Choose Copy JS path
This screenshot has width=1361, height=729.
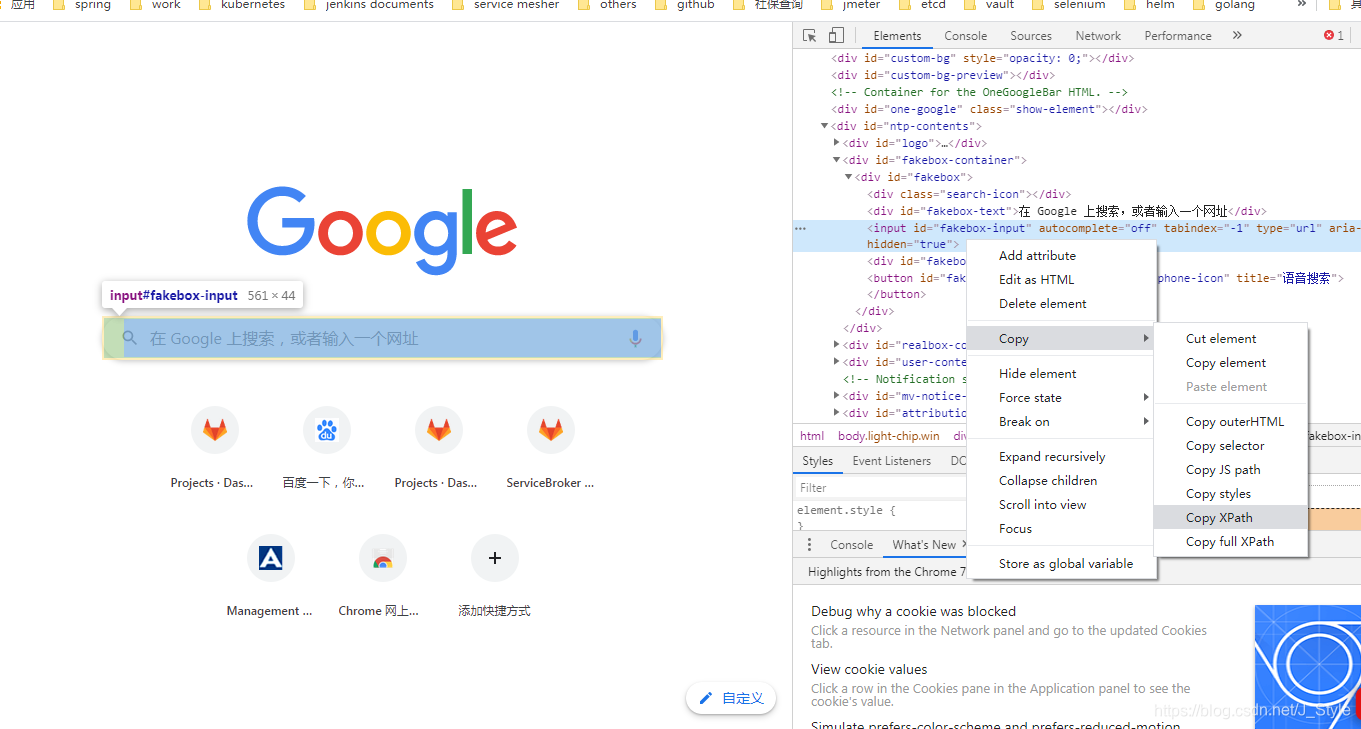point(1230,470)
